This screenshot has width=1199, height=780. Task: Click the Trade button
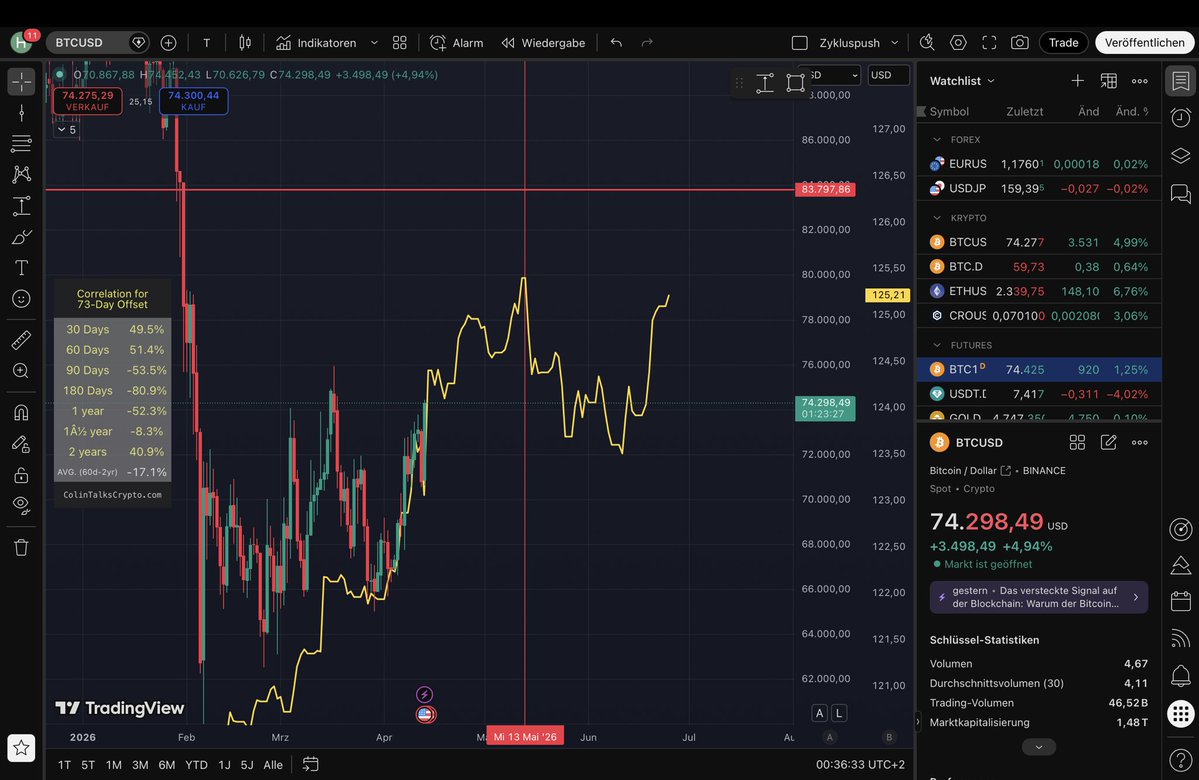(x=1063, y=43)
